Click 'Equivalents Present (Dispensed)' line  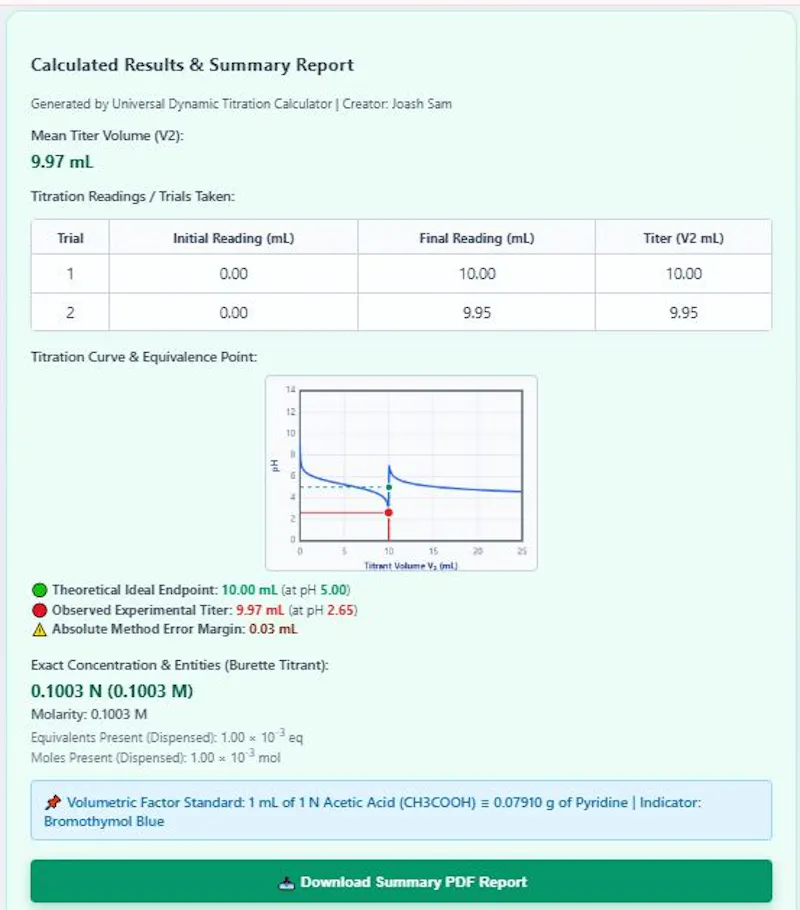click(167, 736)
